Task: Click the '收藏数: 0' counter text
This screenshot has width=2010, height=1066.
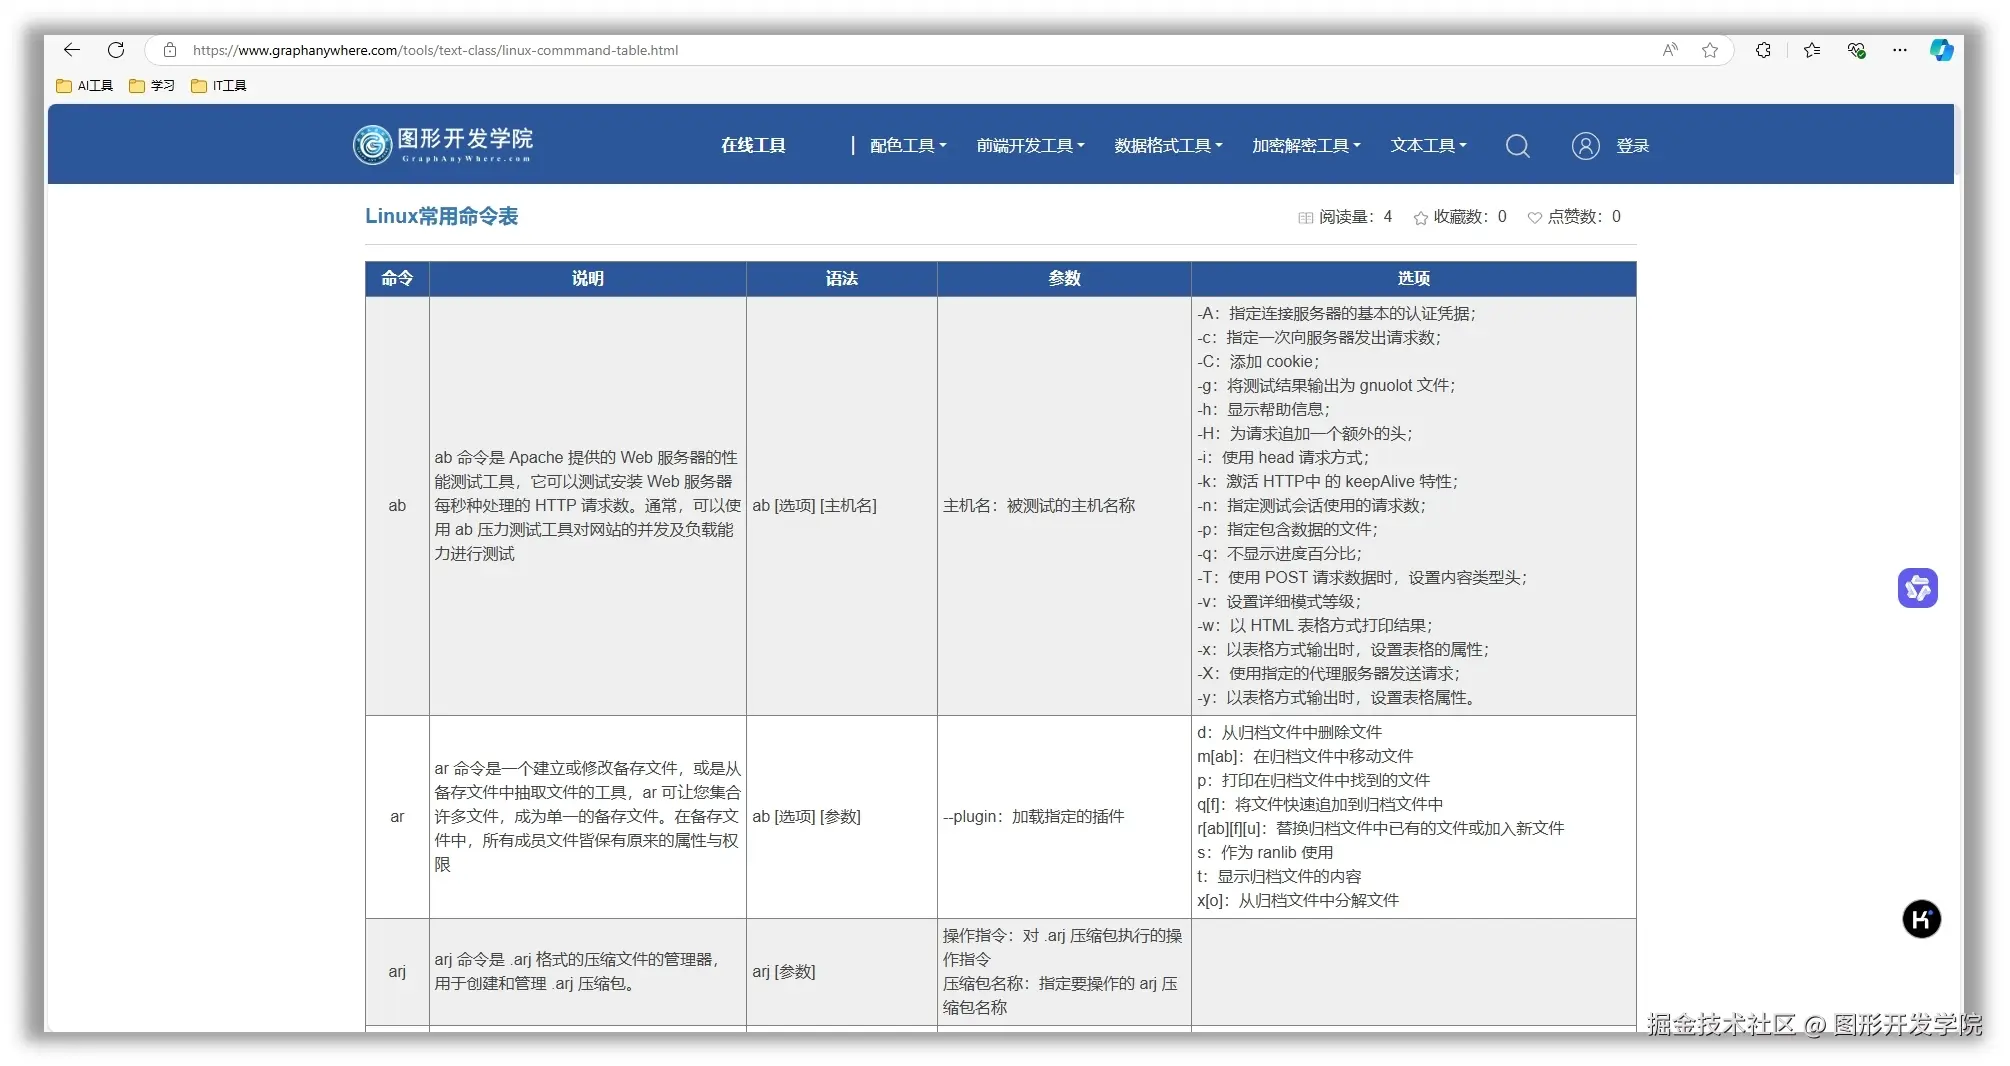Action: coord(1470,217)
